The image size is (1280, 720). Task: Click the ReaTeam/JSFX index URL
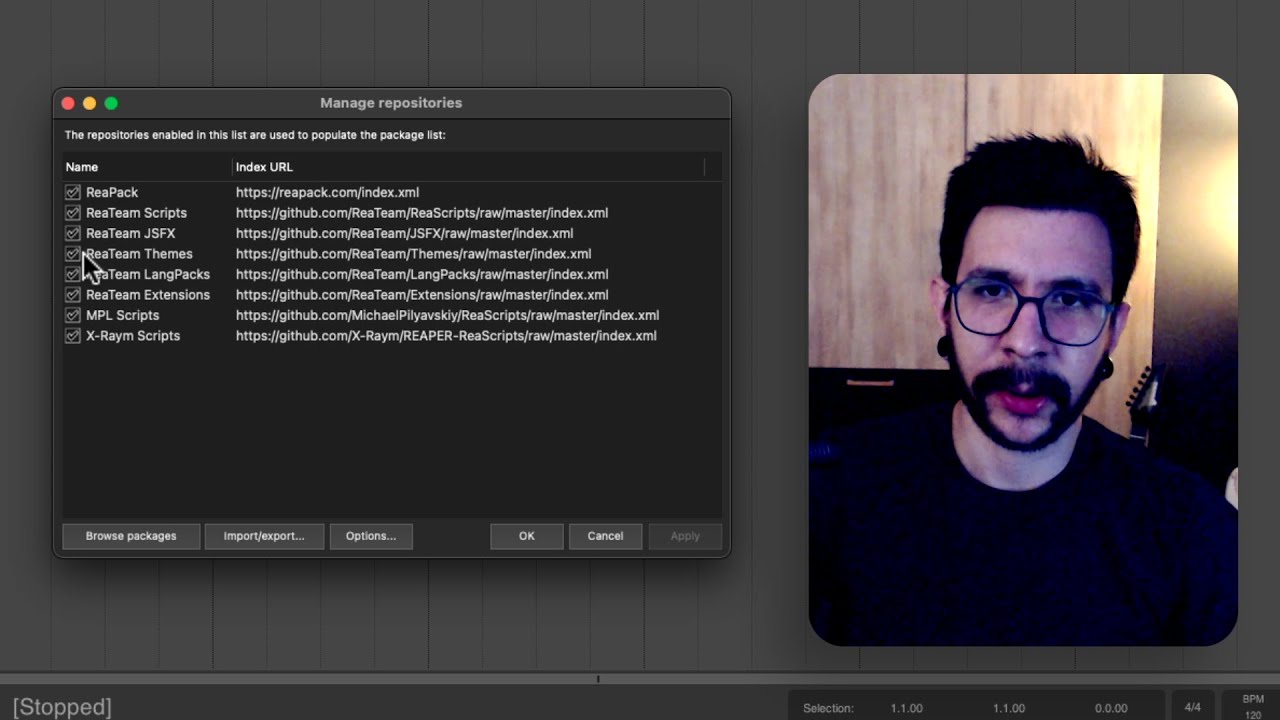point(404,233)
